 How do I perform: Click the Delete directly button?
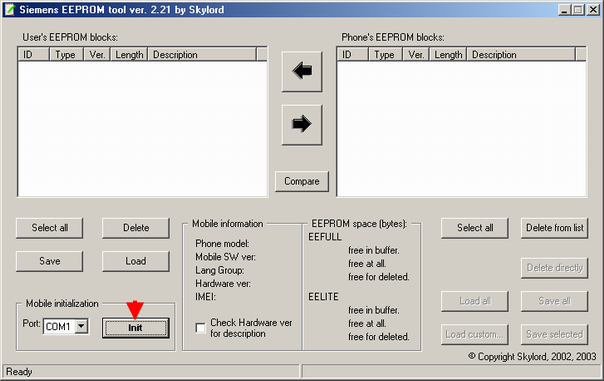click(555, 268)
